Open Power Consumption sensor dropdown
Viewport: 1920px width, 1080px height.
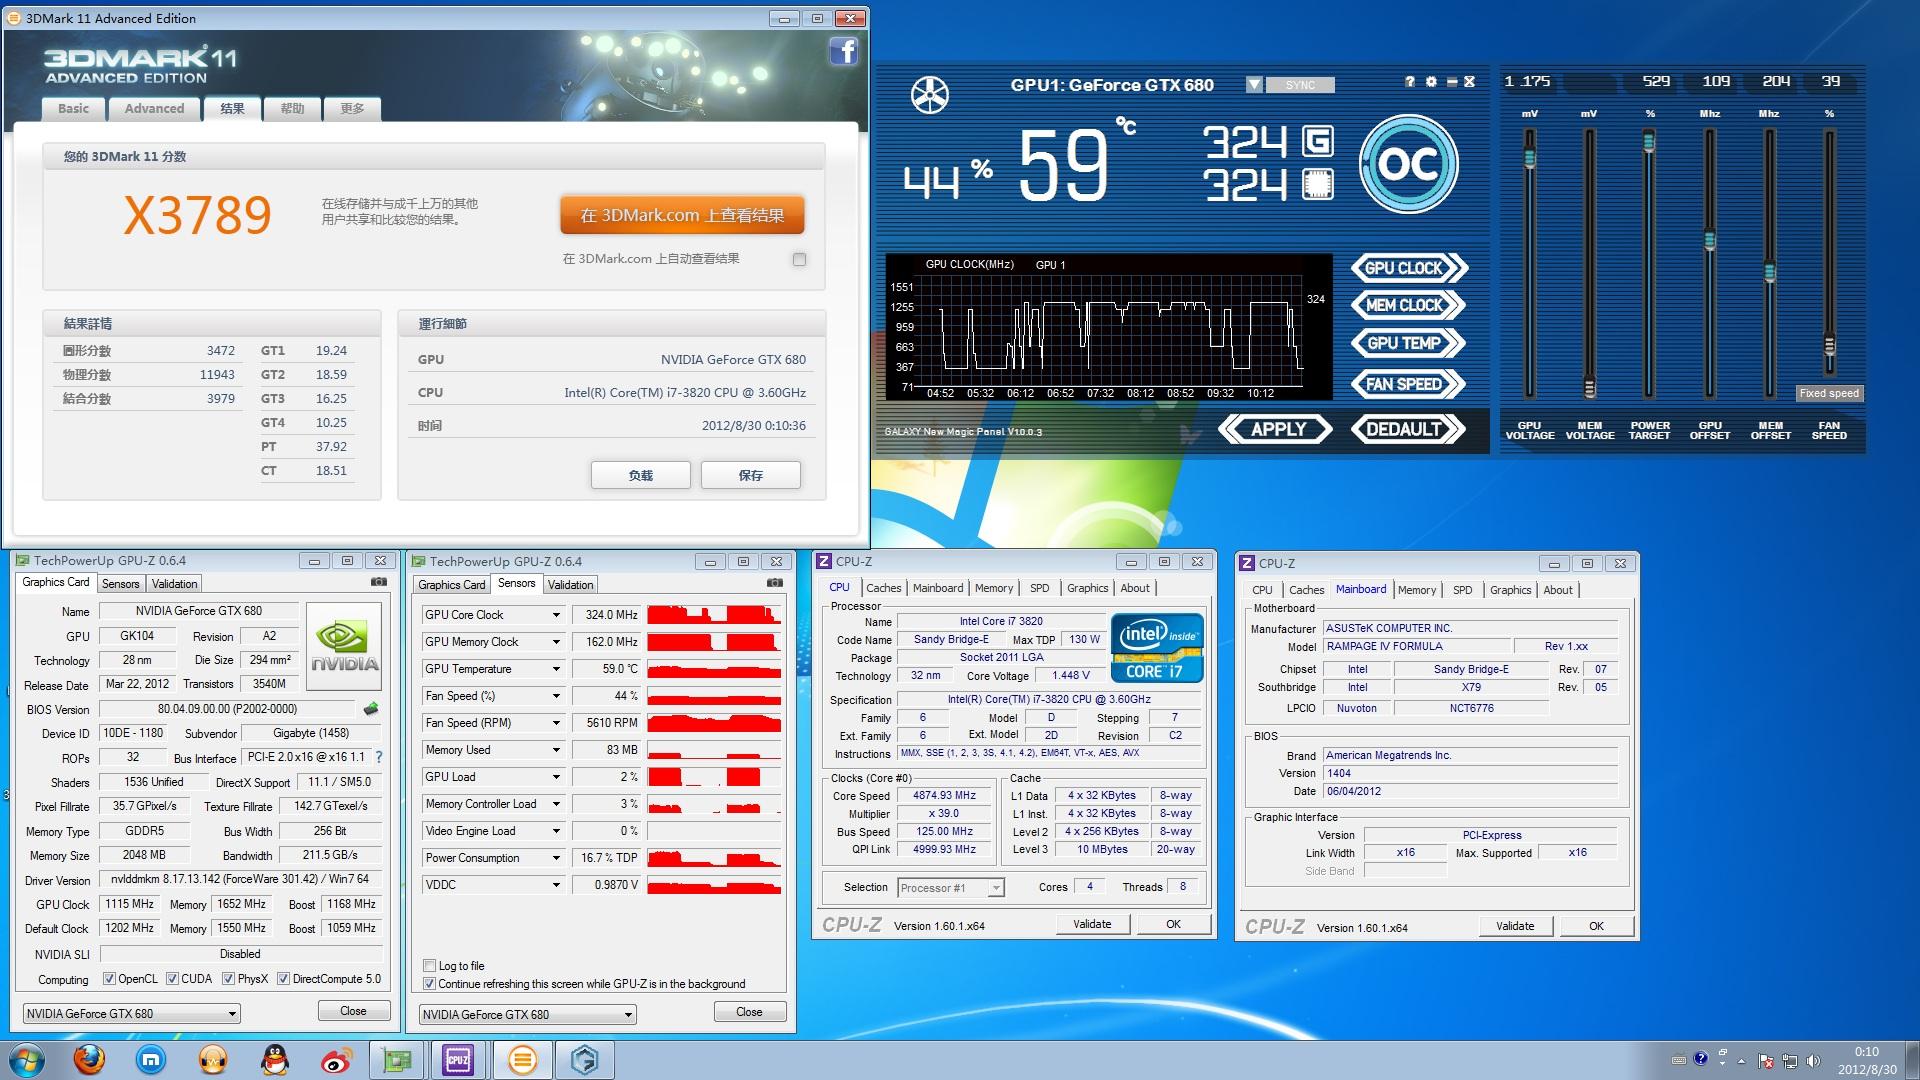556,858
